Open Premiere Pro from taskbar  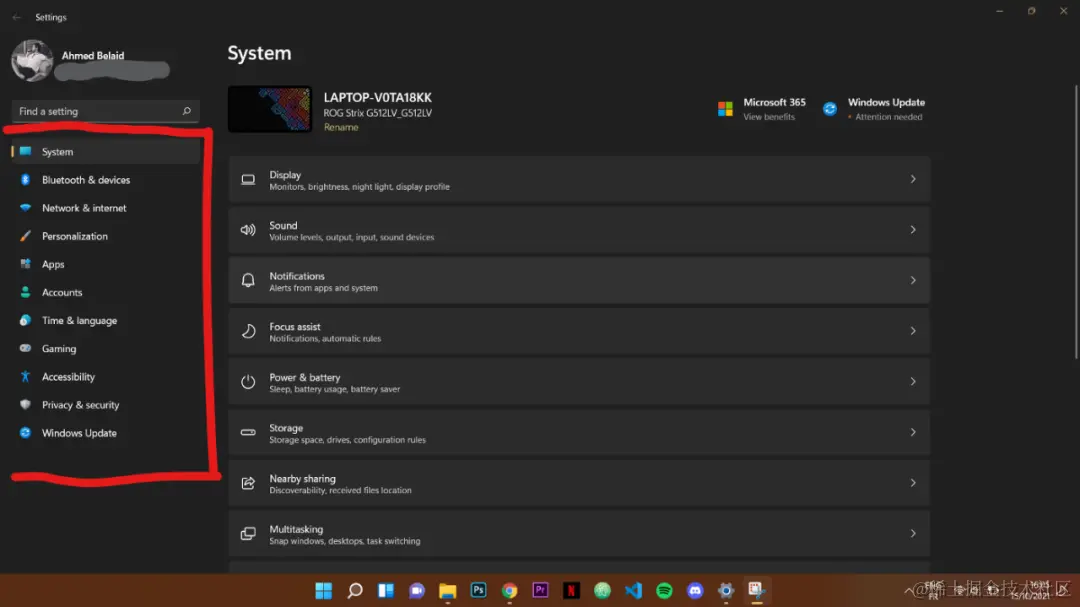pos(541,590)
